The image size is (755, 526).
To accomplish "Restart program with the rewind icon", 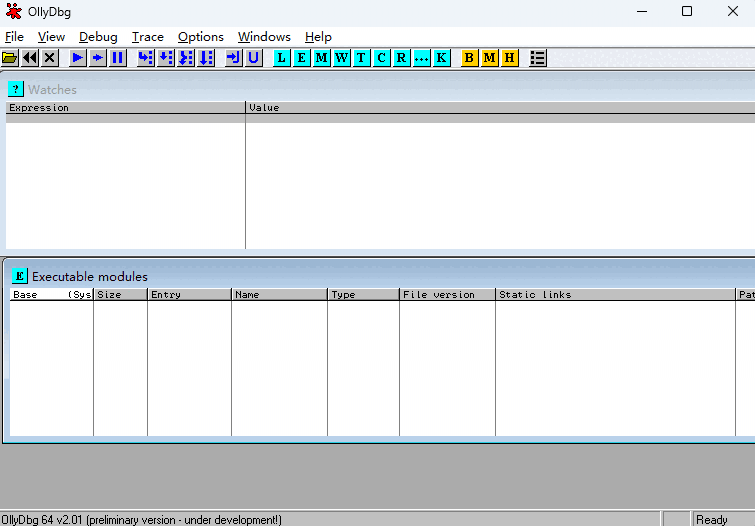I will [30, 58].
